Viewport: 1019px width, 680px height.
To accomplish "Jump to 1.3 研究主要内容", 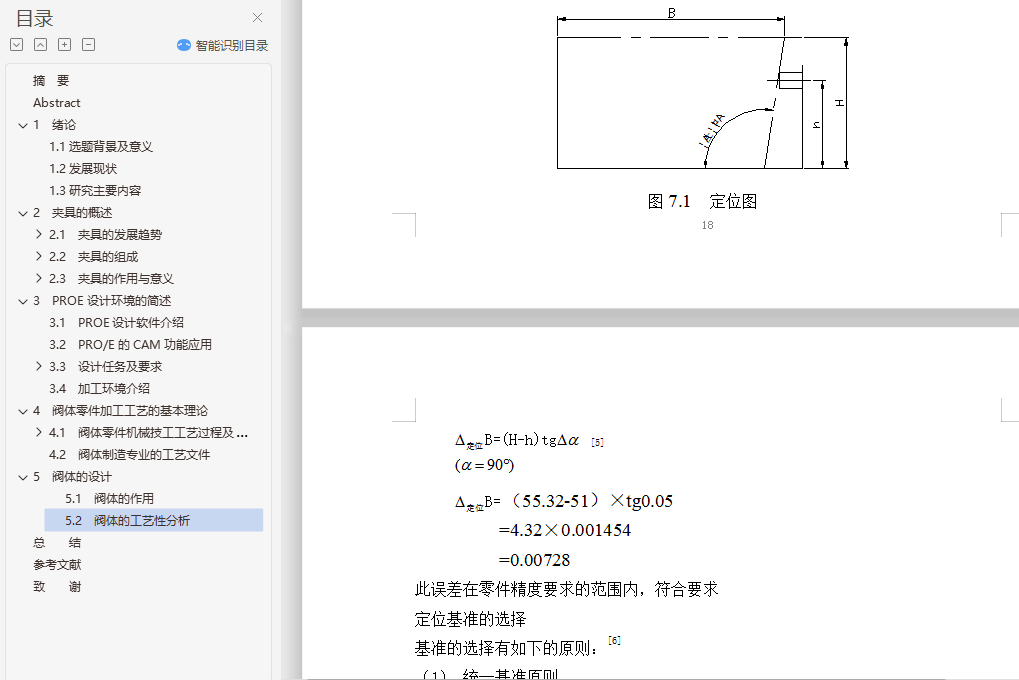I will [x=95, y=190].
